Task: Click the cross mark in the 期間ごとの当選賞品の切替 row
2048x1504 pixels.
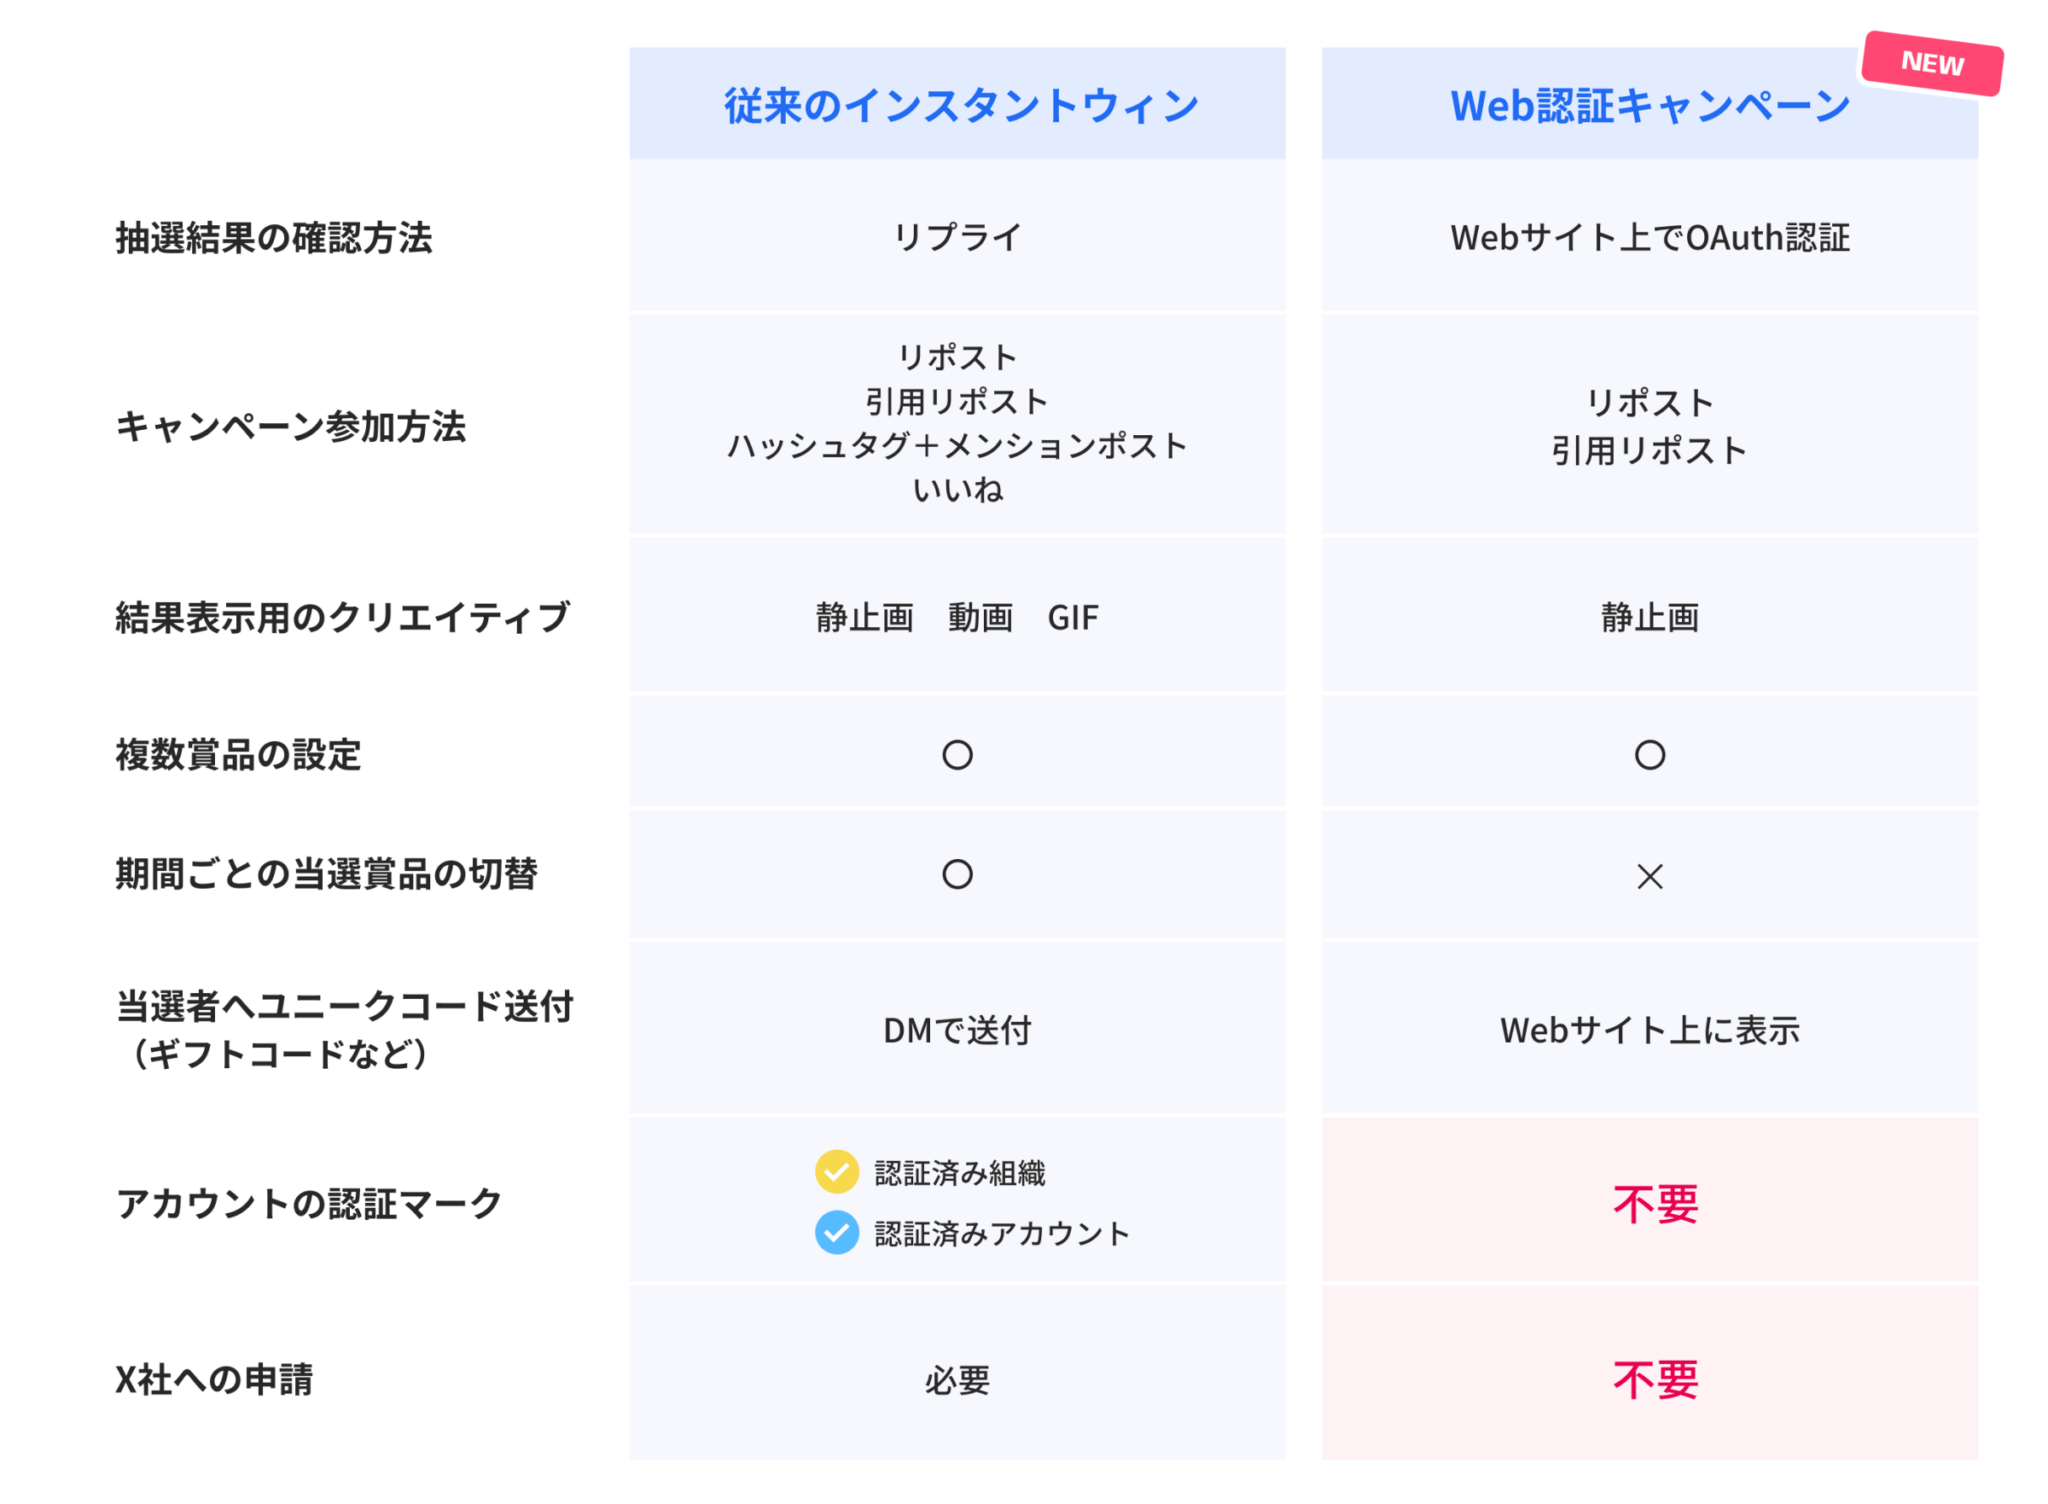Action: (x=1649, y=876)
